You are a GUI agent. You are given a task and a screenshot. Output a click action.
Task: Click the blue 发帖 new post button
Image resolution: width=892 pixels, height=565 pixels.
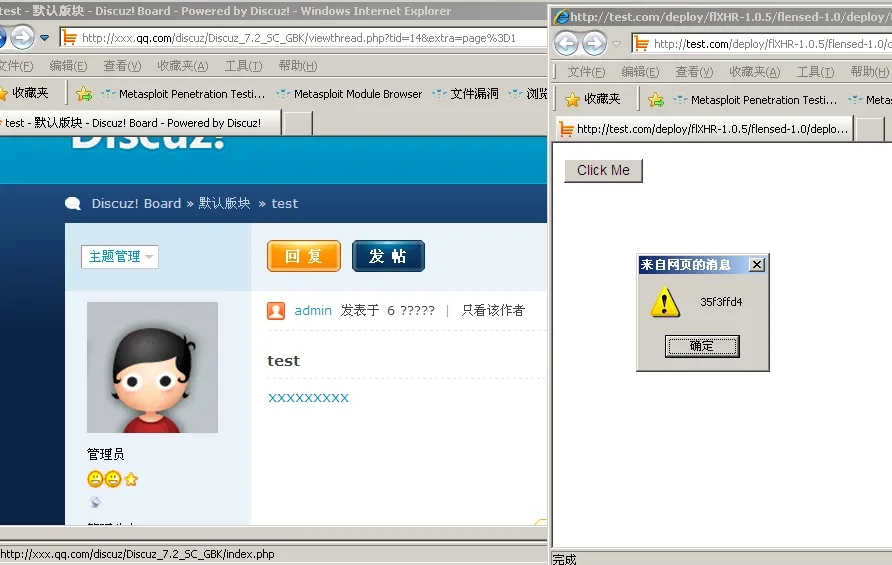pyautogui.click(x=388, y=256)
